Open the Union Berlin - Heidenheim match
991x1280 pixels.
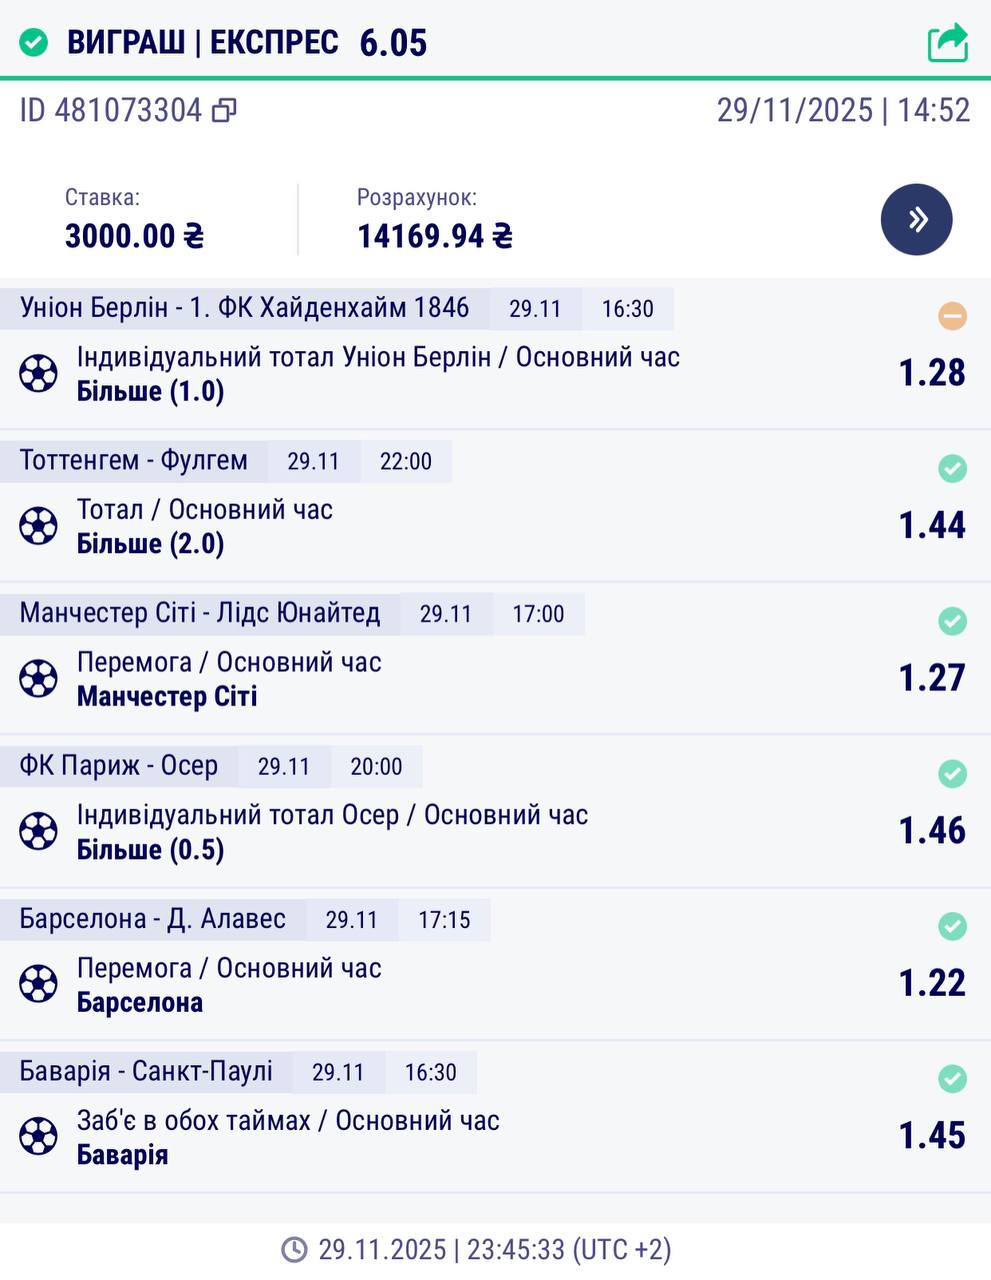pos(244,308)
